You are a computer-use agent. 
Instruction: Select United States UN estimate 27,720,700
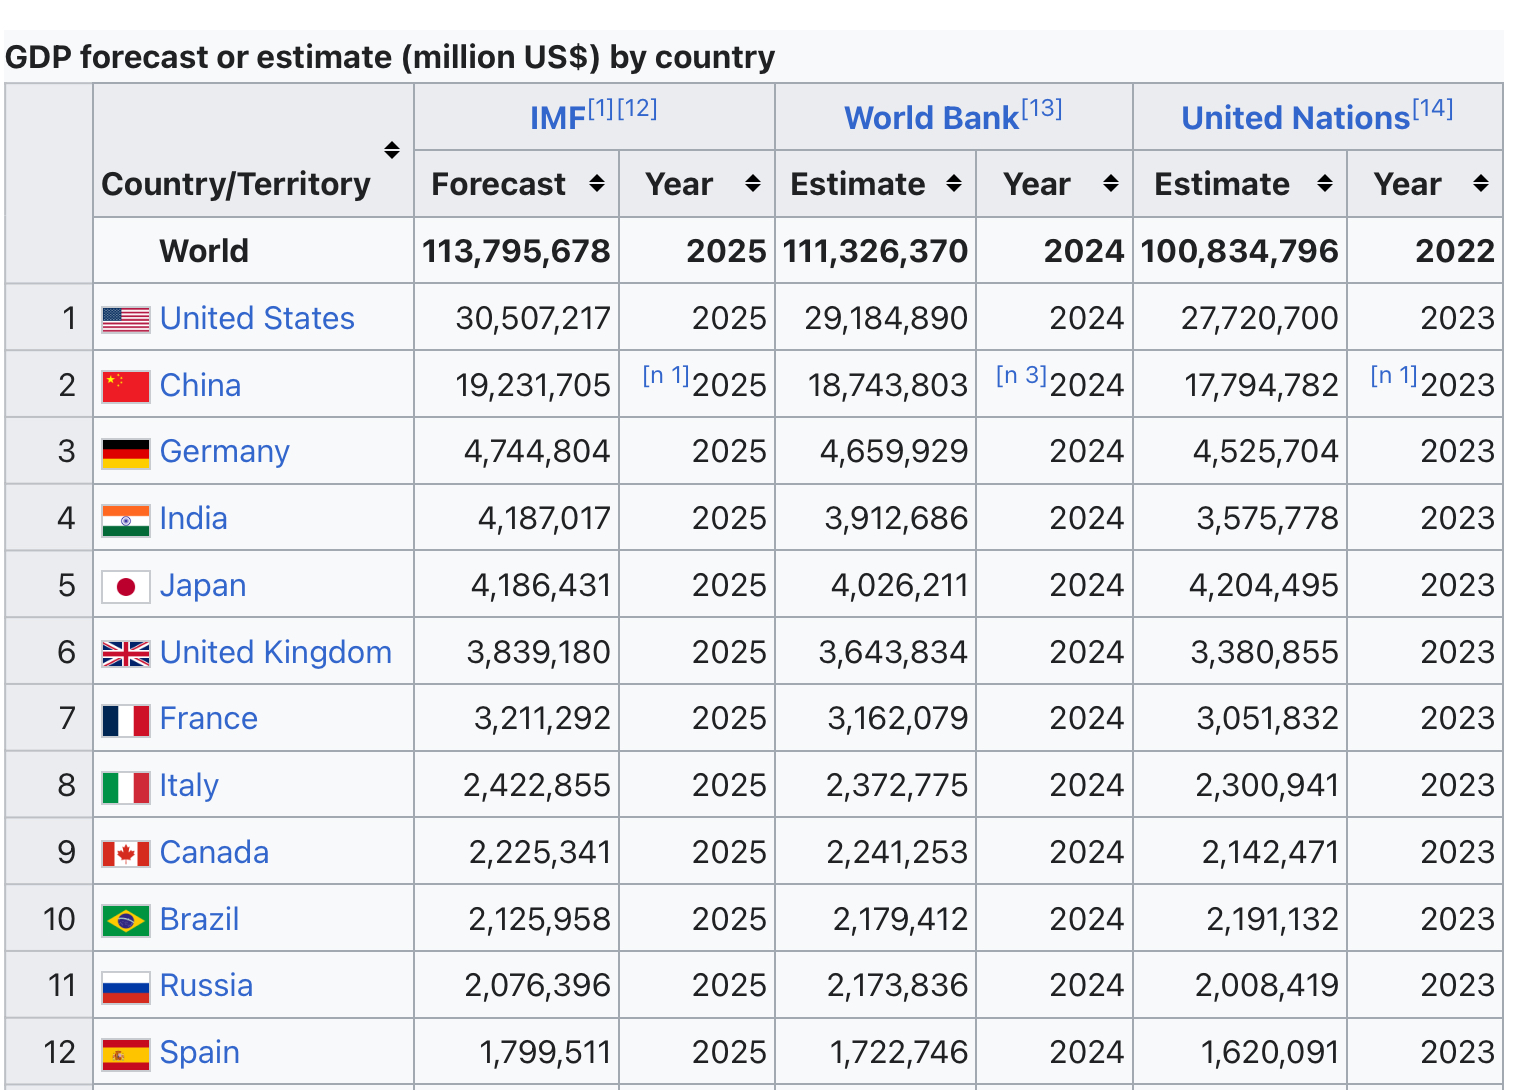point(1259,318)
